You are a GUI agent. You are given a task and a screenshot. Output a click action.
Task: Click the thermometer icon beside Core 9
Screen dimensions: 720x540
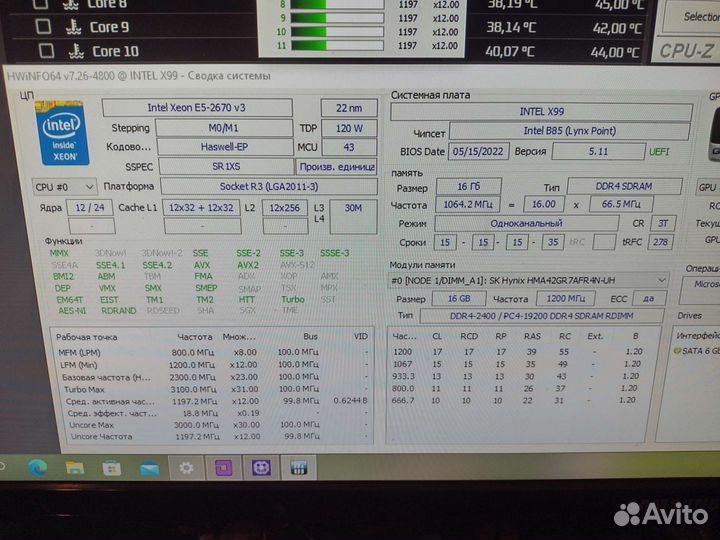coord(73,27)
